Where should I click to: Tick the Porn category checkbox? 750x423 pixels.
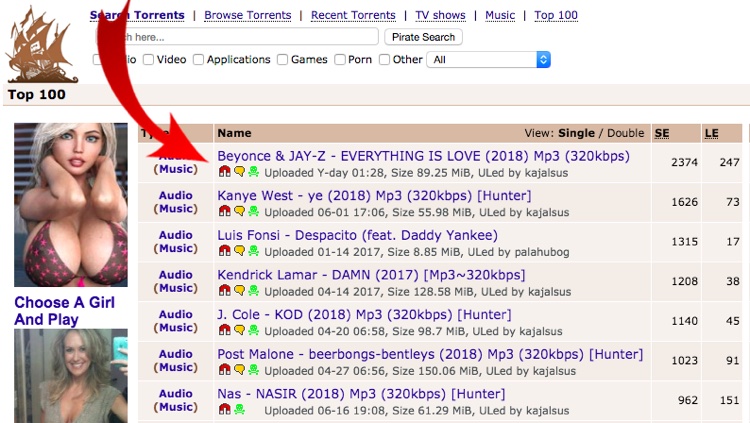point(340,60)
